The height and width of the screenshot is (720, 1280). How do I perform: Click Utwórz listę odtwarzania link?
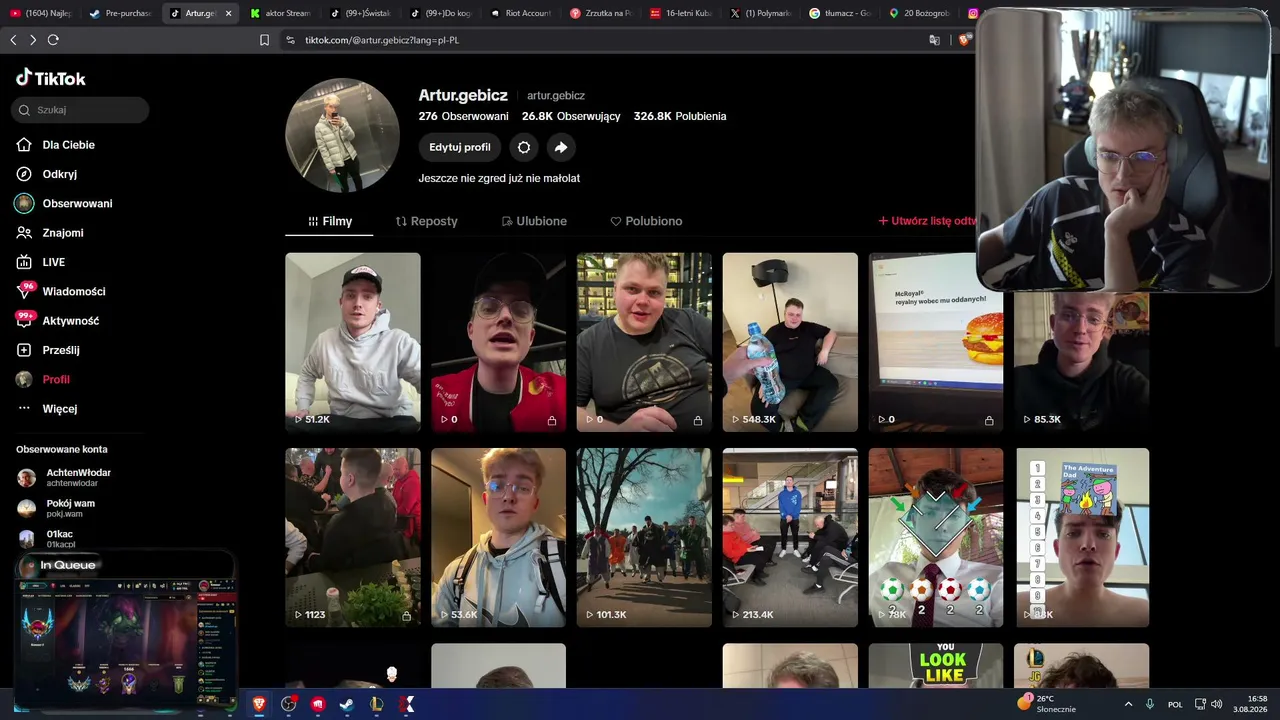pos(927,221)
